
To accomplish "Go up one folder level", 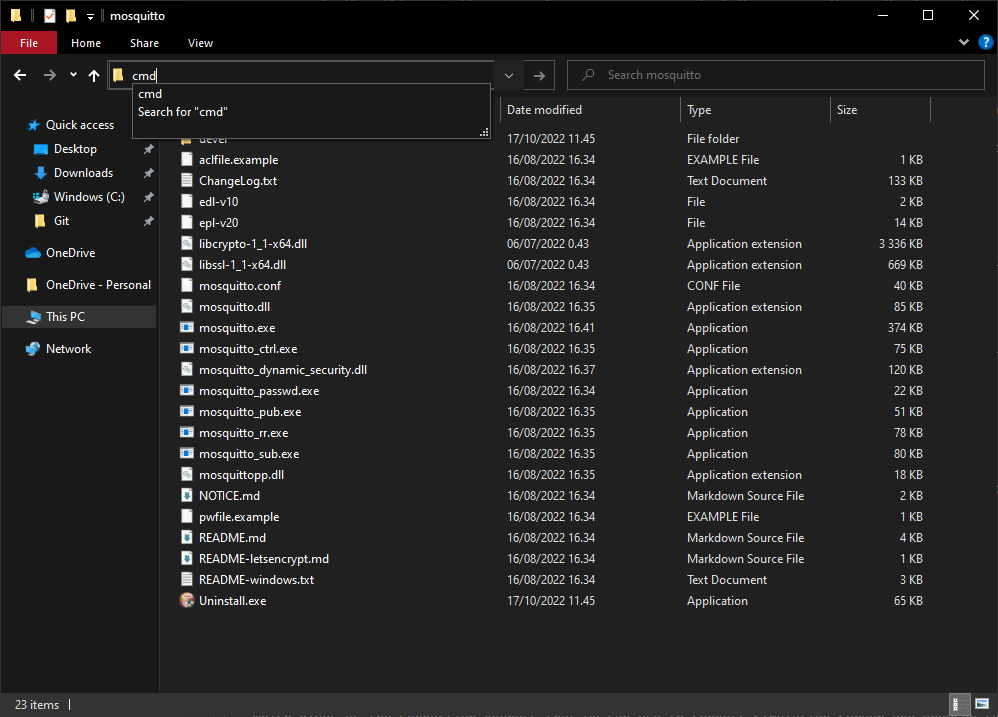I will point(94,75).
